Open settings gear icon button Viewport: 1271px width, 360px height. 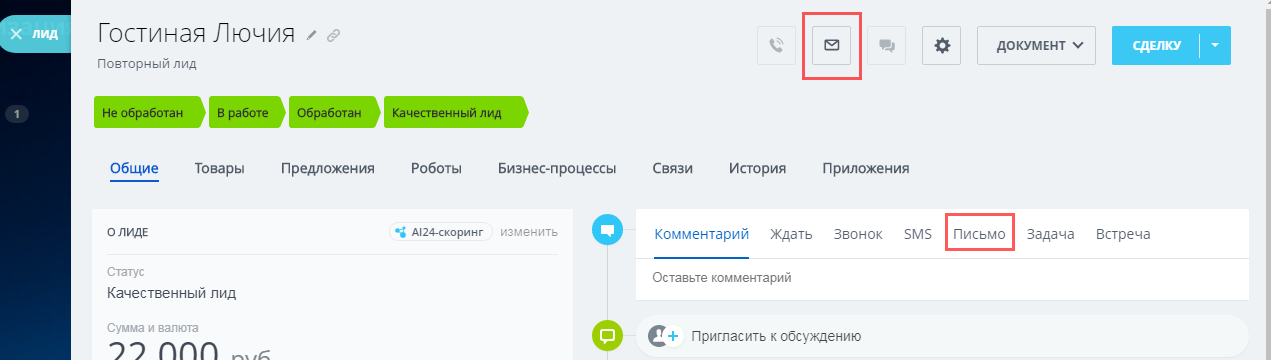click(941, 45)
